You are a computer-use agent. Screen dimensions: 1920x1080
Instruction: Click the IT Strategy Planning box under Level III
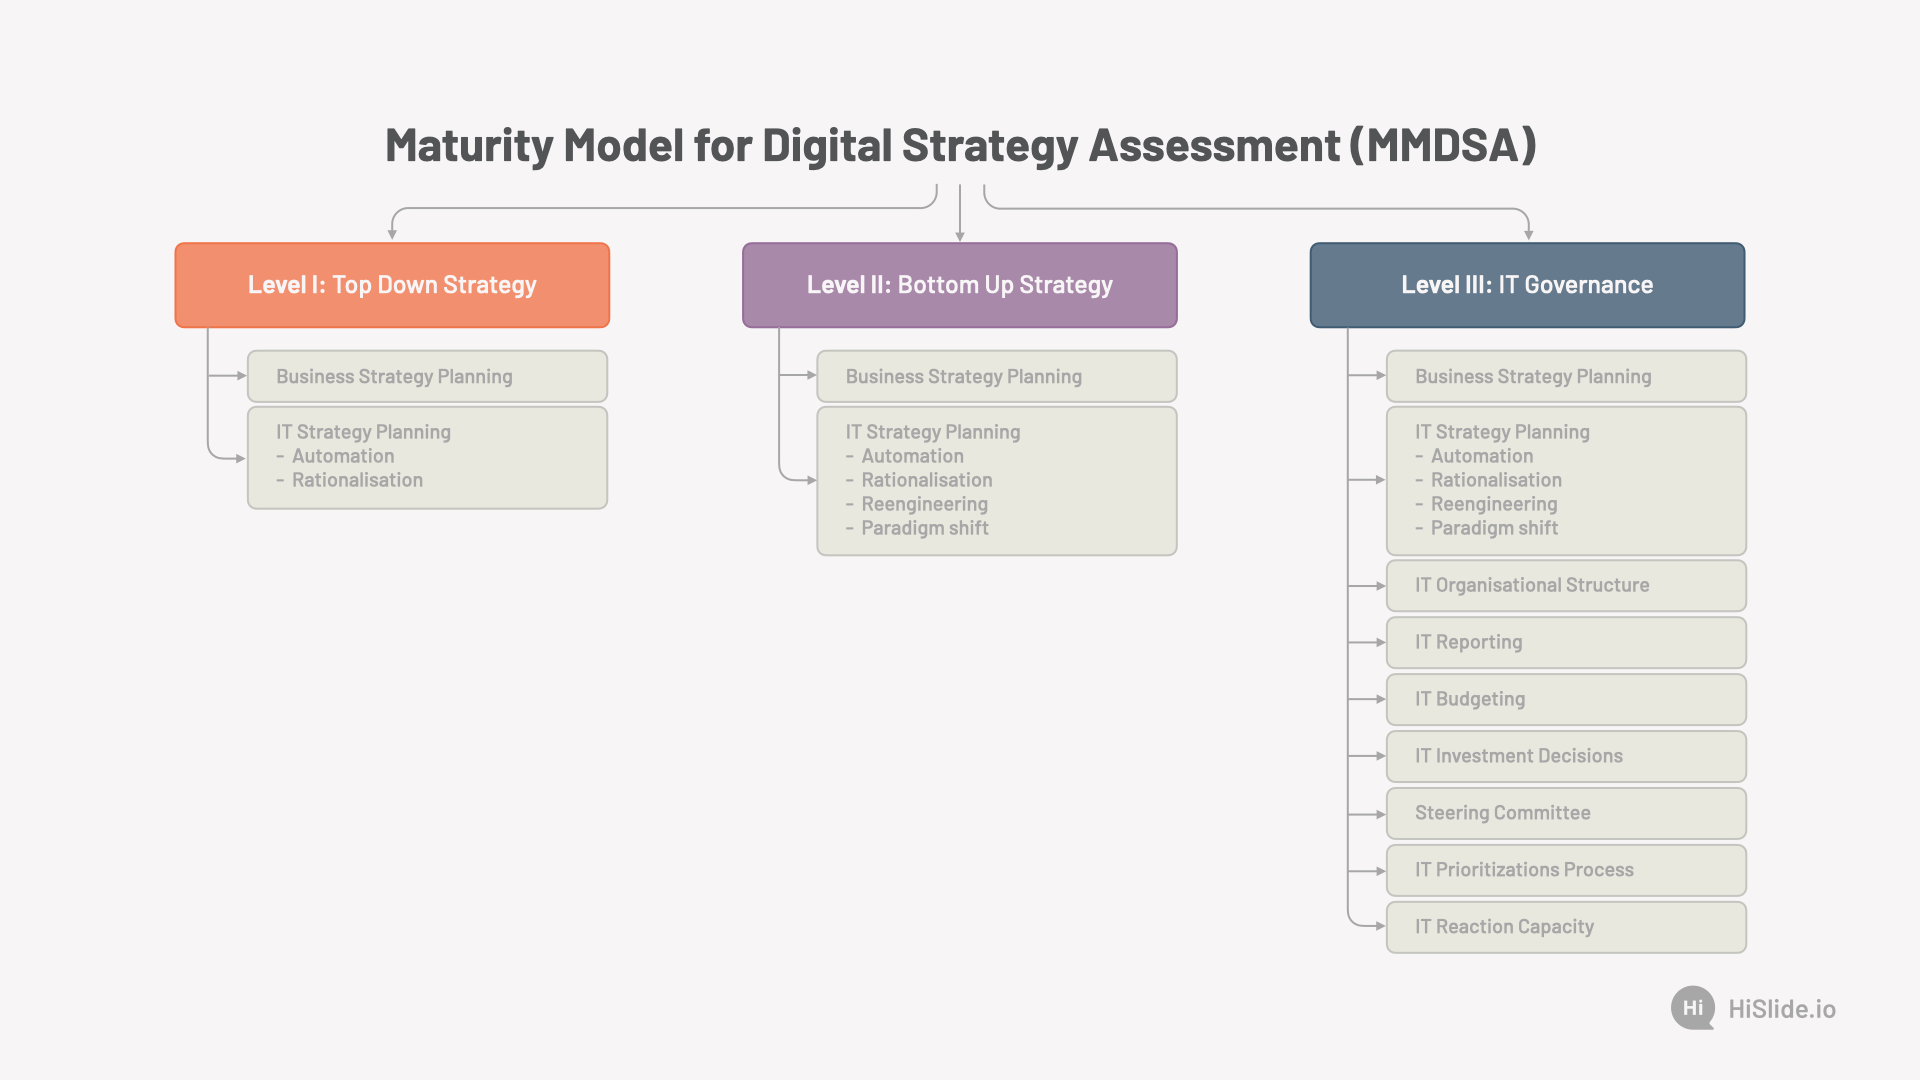coord(1566,481)
